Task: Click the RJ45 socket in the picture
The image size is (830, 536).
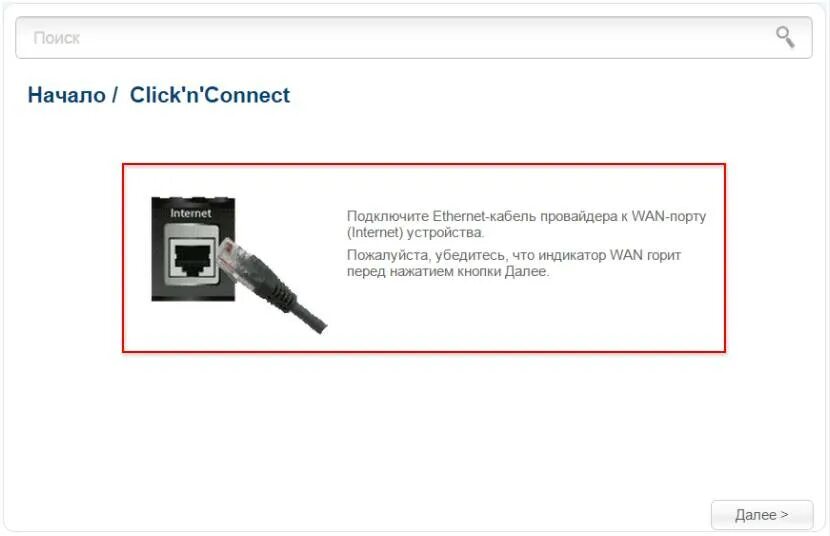Action: coord(192,257)
